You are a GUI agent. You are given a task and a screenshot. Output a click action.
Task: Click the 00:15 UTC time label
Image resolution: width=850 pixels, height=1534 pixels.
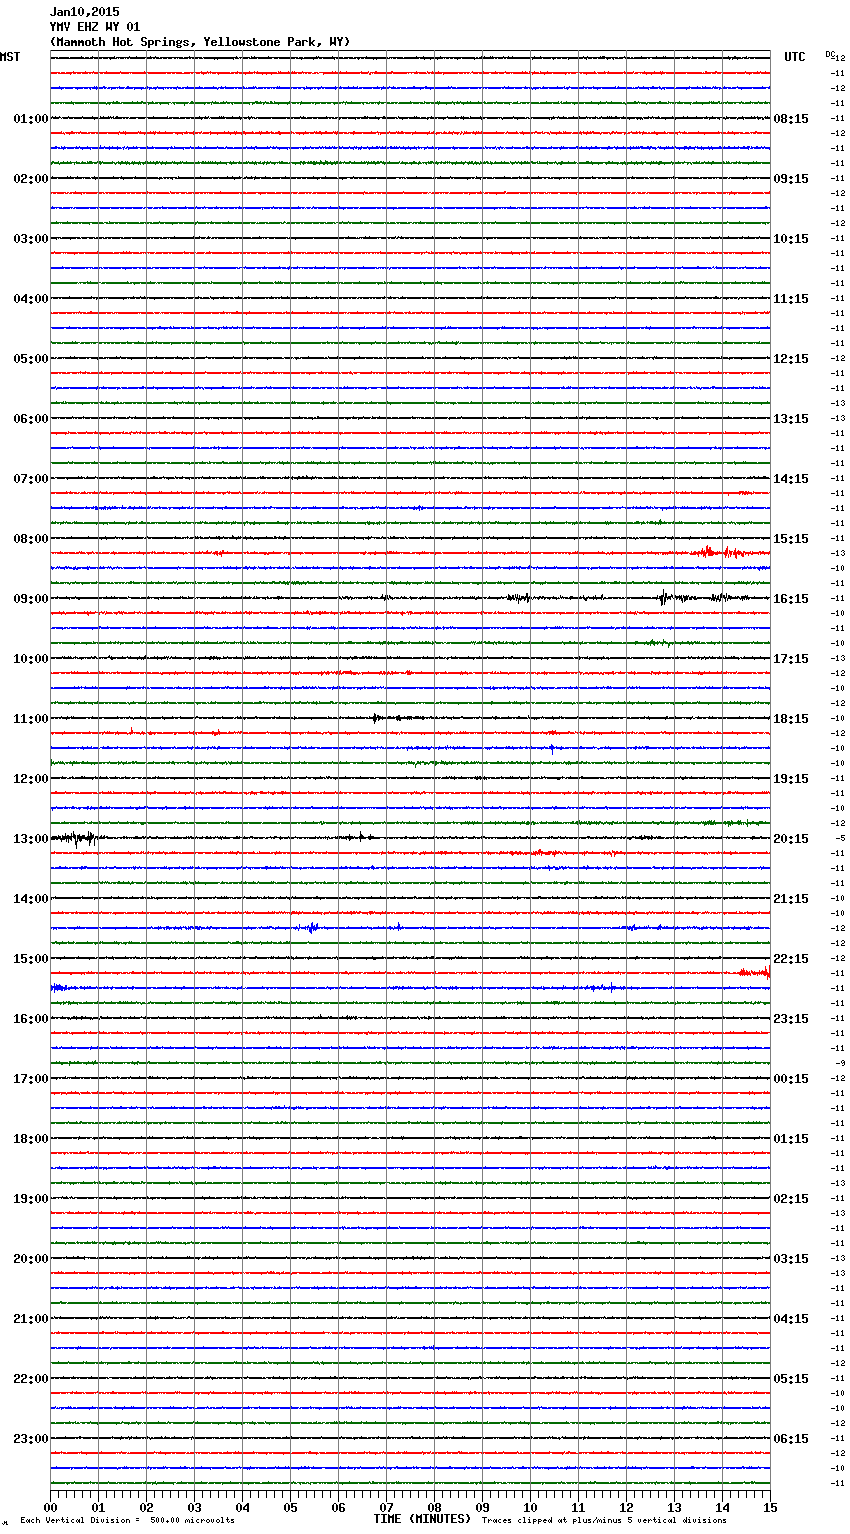coord(791,1079)
